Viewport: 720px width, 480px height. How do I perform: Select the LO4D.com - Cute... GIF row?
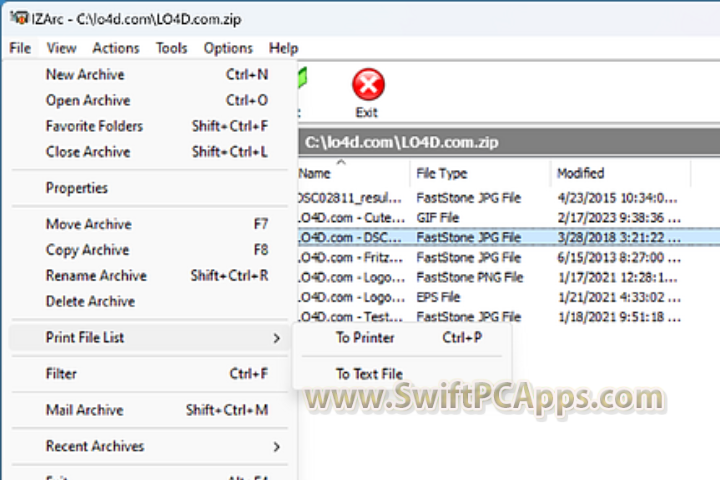(x=509, y=218)
